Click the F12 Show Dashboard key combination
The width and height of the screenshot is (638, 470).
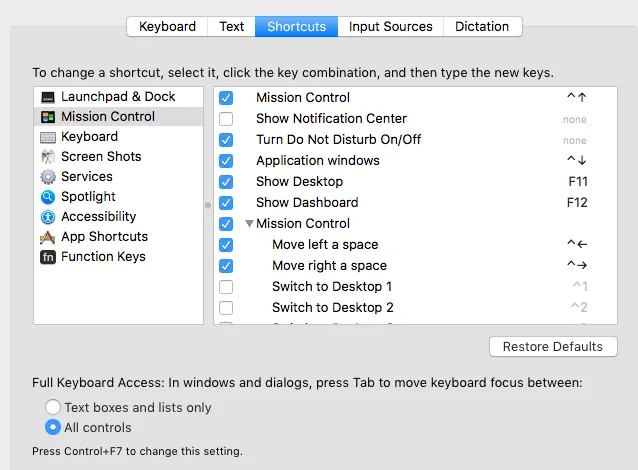(x=577, y=203)
